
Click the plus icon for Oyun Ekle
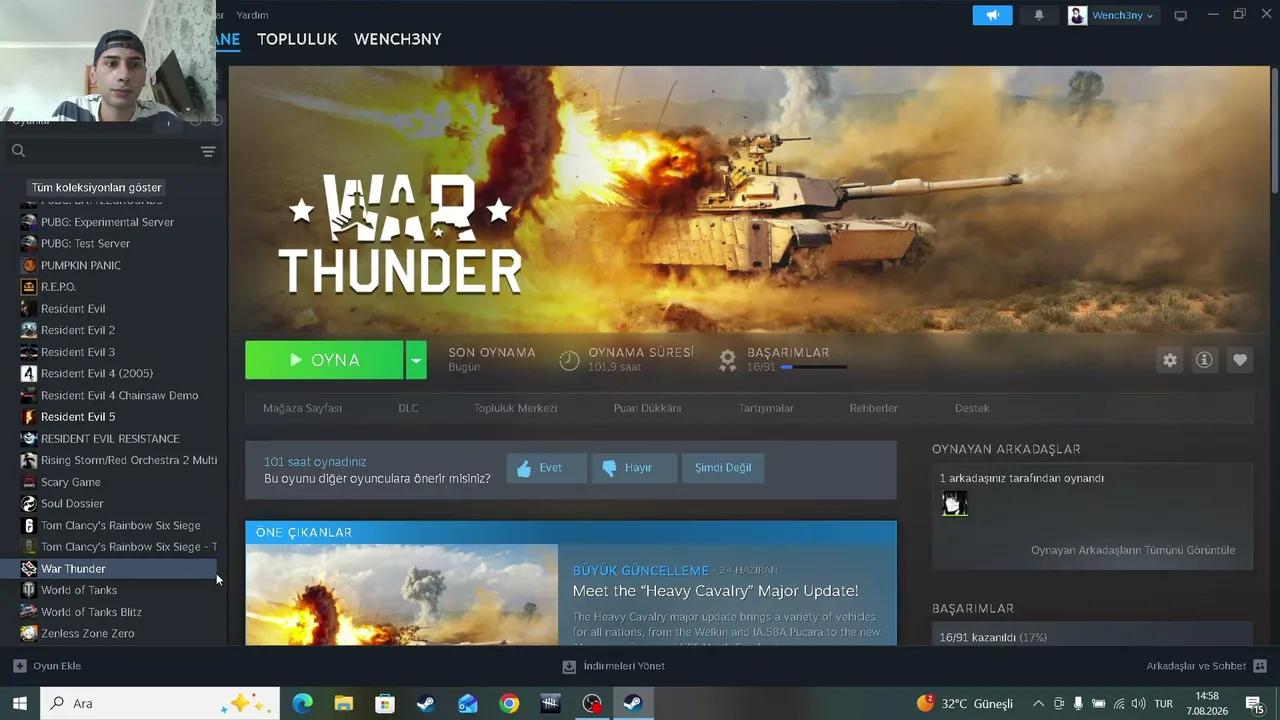click(x=19, y=666)
